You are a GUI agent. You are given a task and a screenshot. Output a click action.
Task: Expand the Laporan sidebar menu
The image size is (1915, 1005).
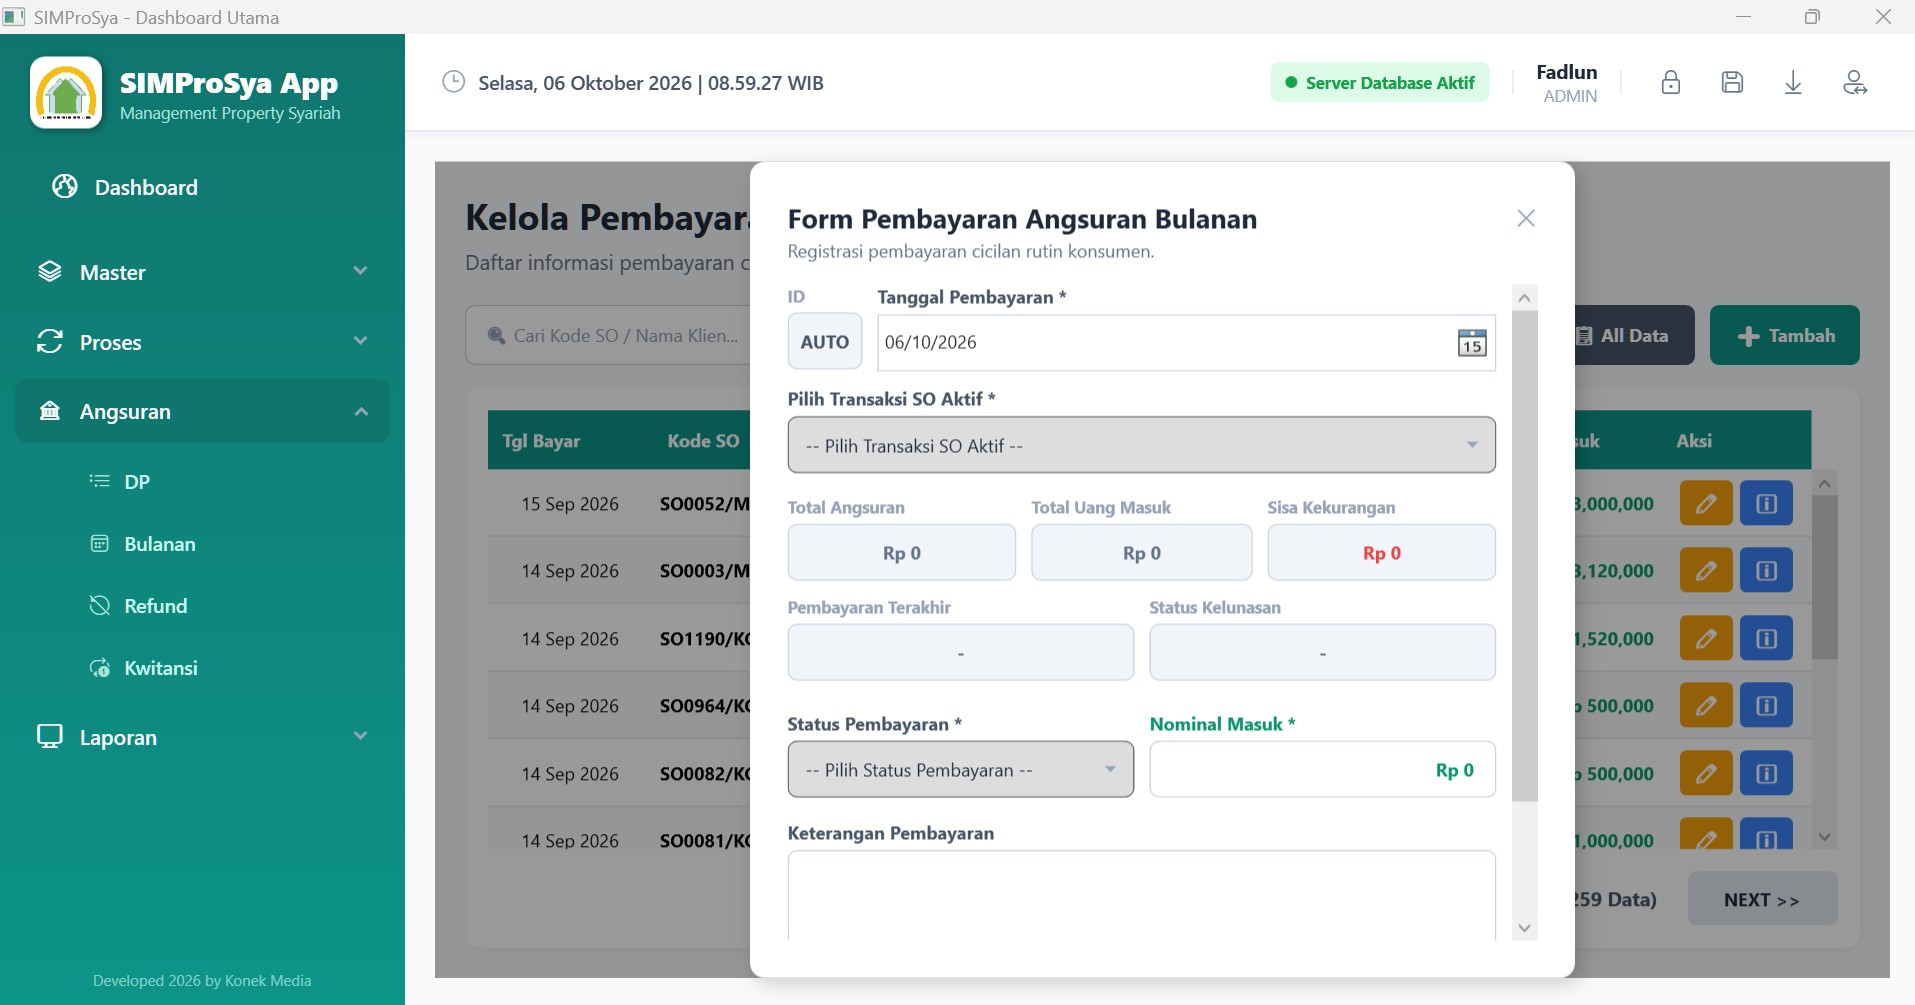click(202, 737)
